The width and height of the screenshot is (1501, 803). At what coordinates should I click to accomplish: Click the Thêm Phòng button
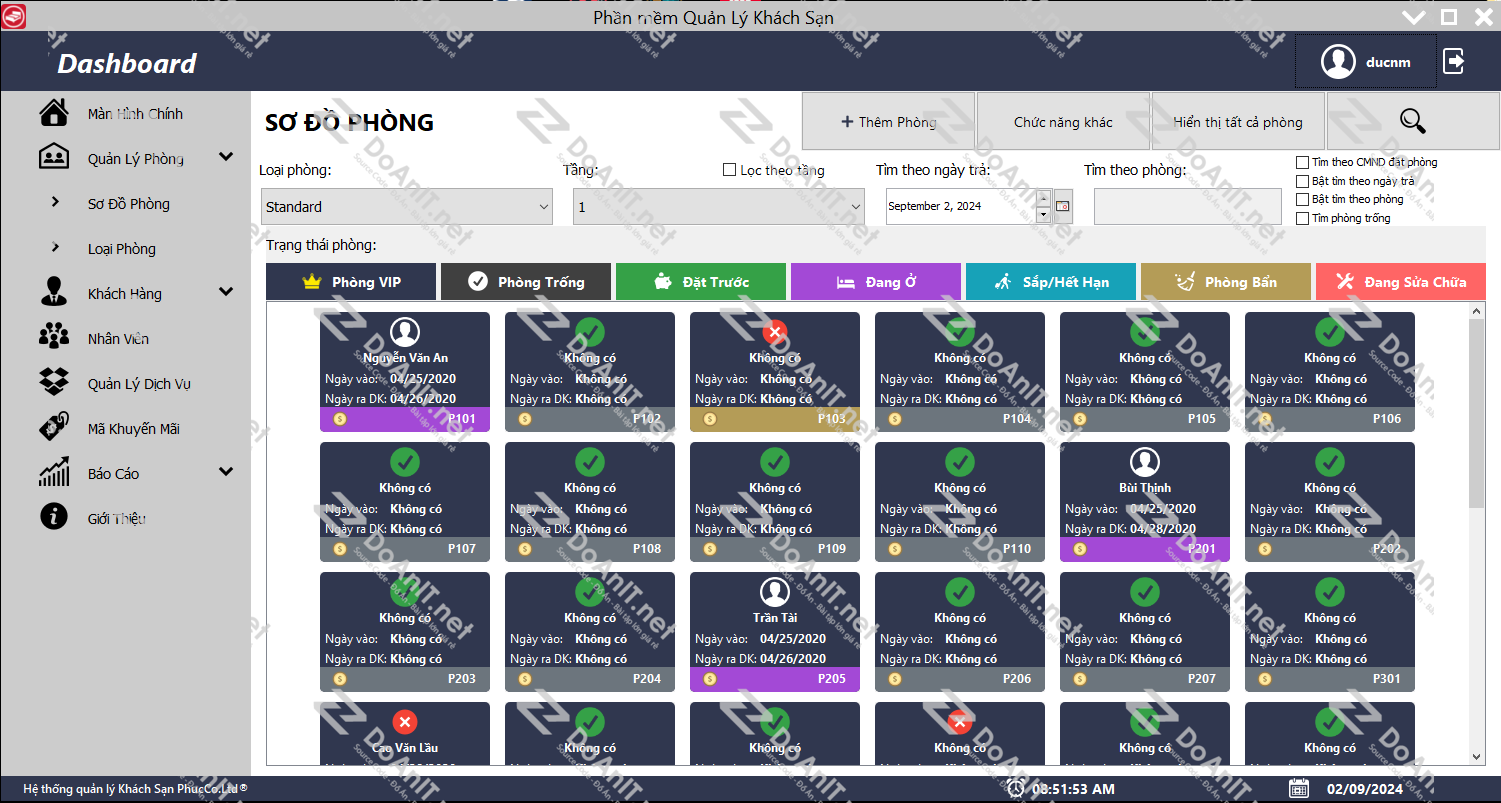888,121
